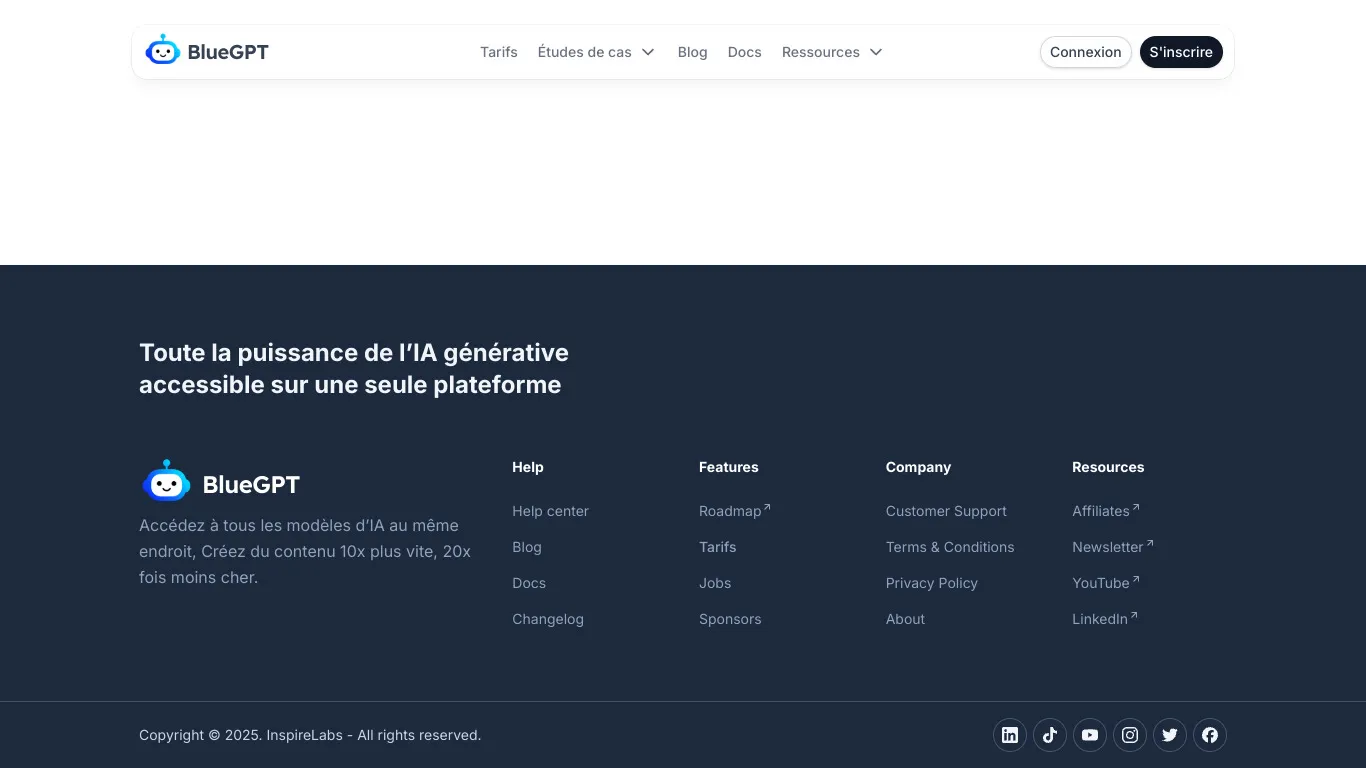The image size is (1366, 768).
Task: Read the Terms & Conditions link
Action: point(950,547)
